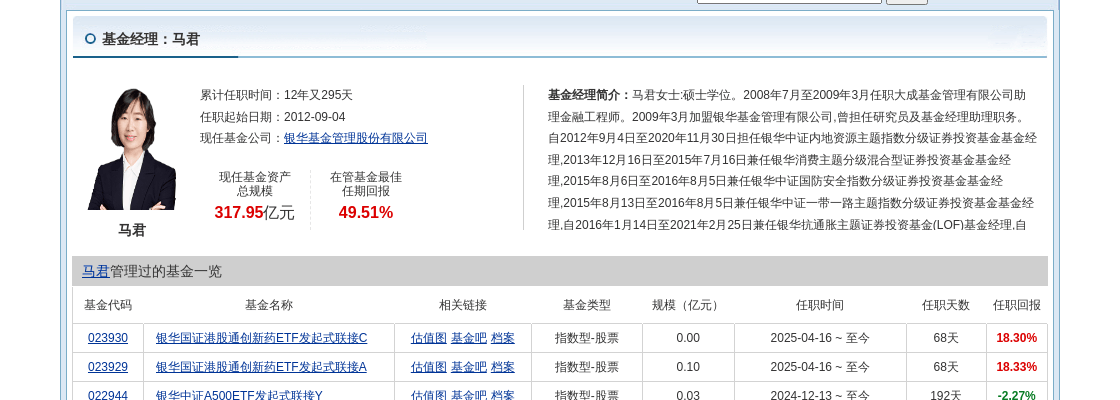Click the 累计任职时间:12年又295天 text
1120x400 pixels.
(276, 95)
